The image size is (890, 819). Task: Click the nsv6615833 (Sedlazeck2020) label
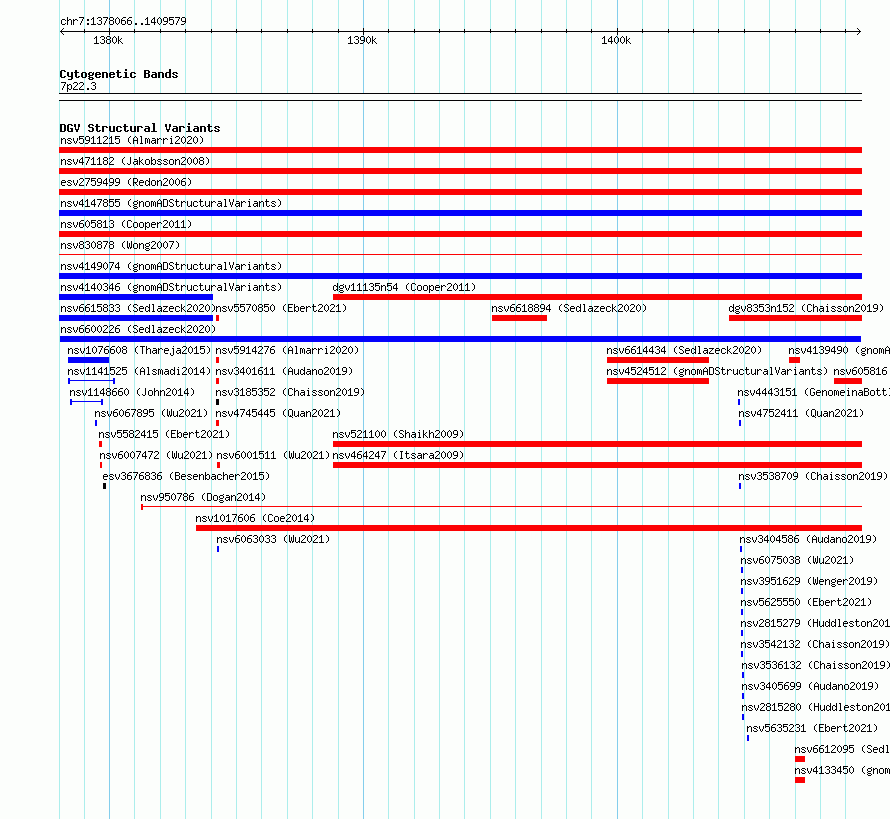(136, 308)
